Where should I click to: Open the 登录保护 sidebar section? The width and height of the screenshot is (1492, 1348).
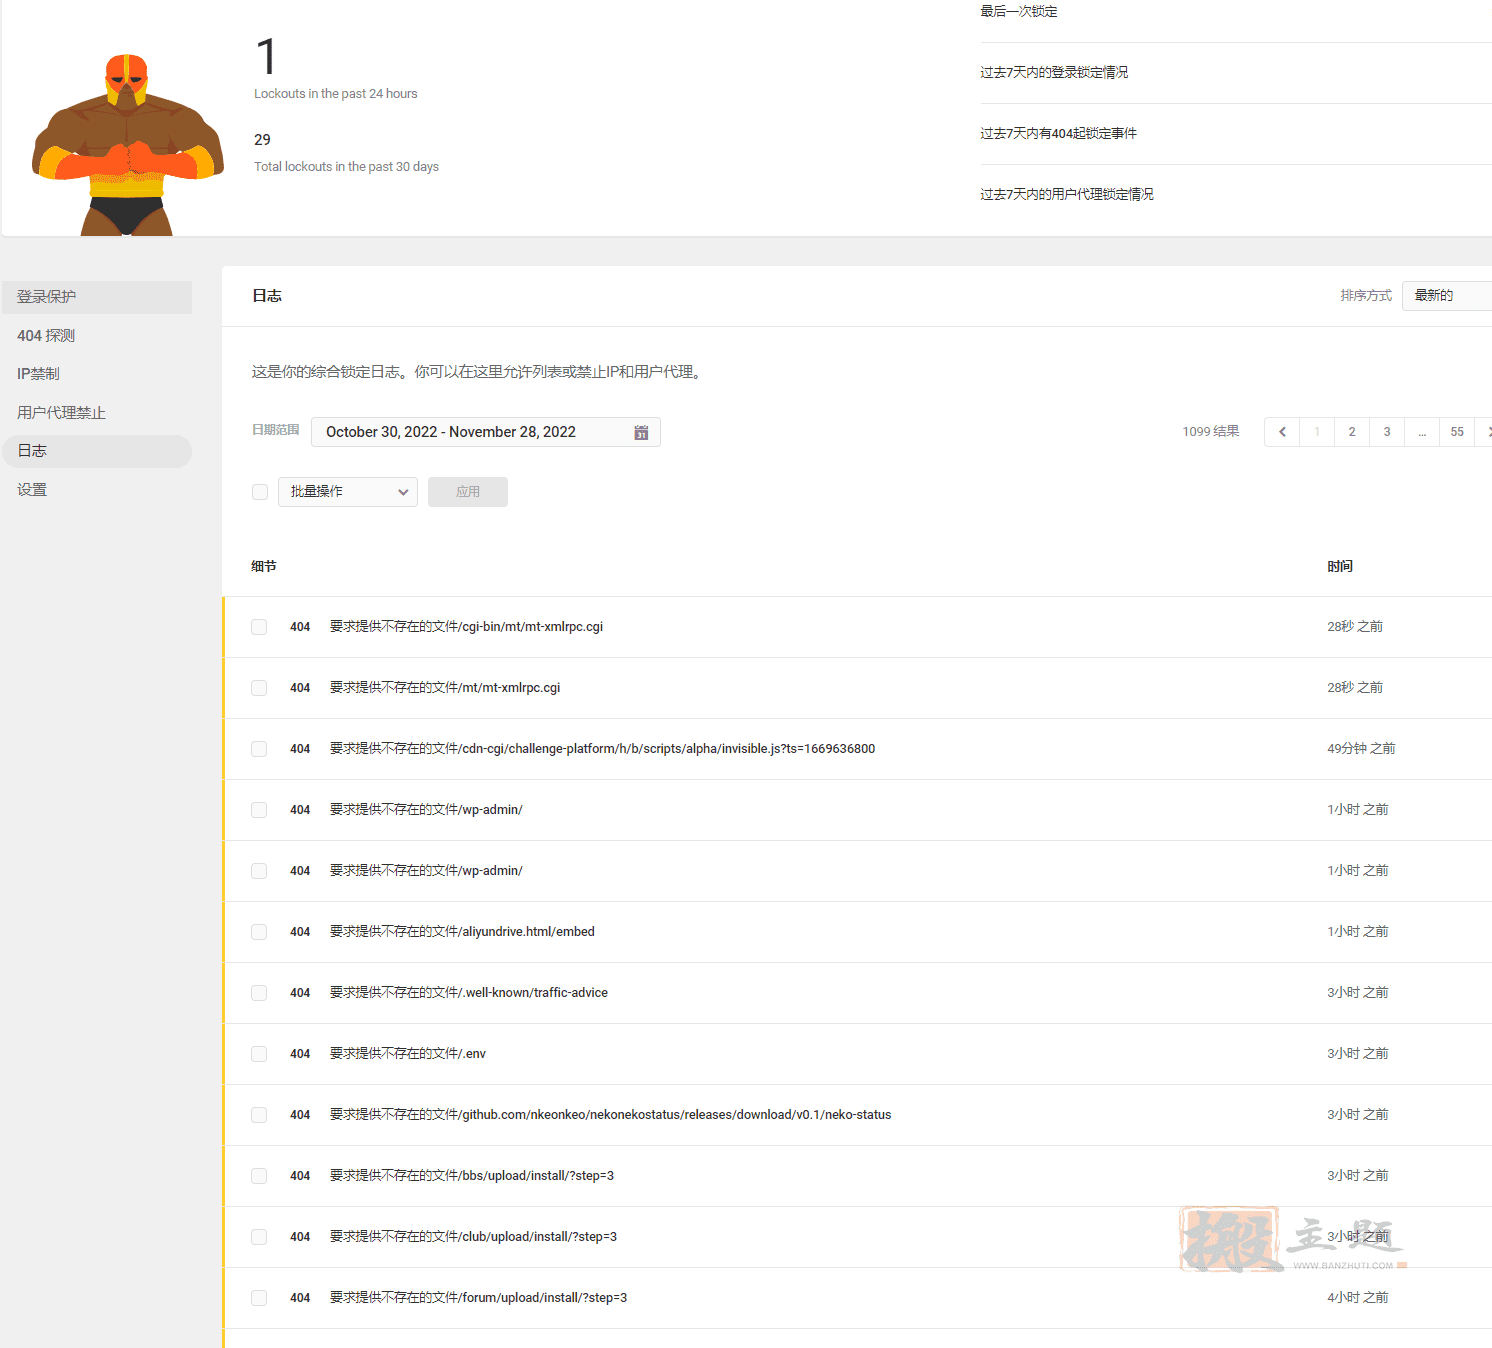pyautogui.click(x=97, y=297)
